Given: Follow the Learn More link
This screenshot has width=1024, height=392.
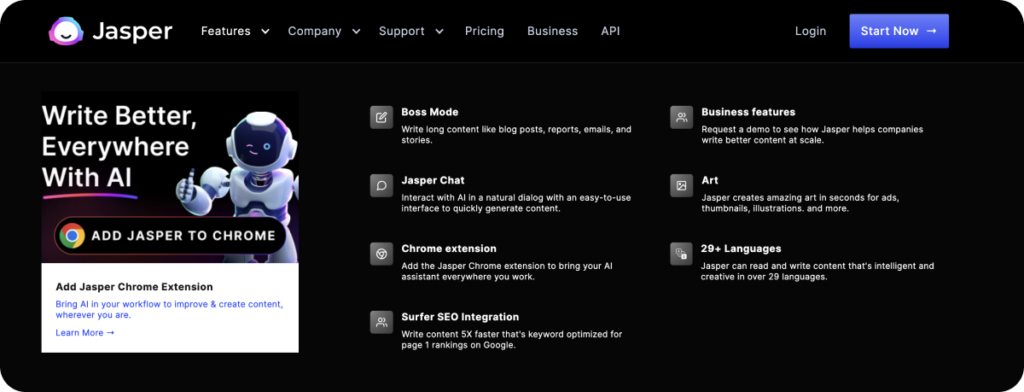Looking at the screenshot, I should [85, 333].
